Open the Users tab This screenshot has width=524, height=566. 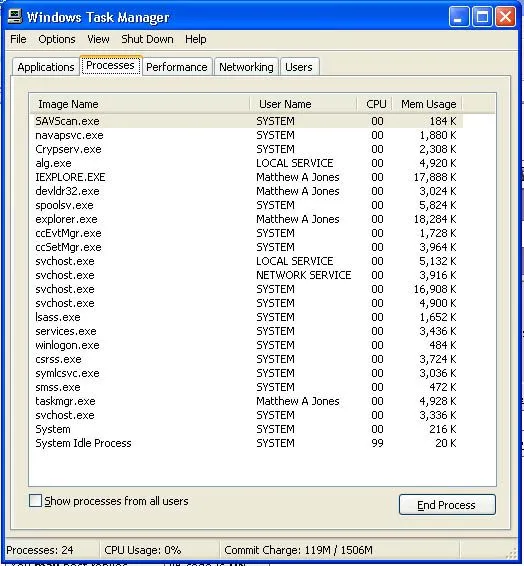point(299,67)
